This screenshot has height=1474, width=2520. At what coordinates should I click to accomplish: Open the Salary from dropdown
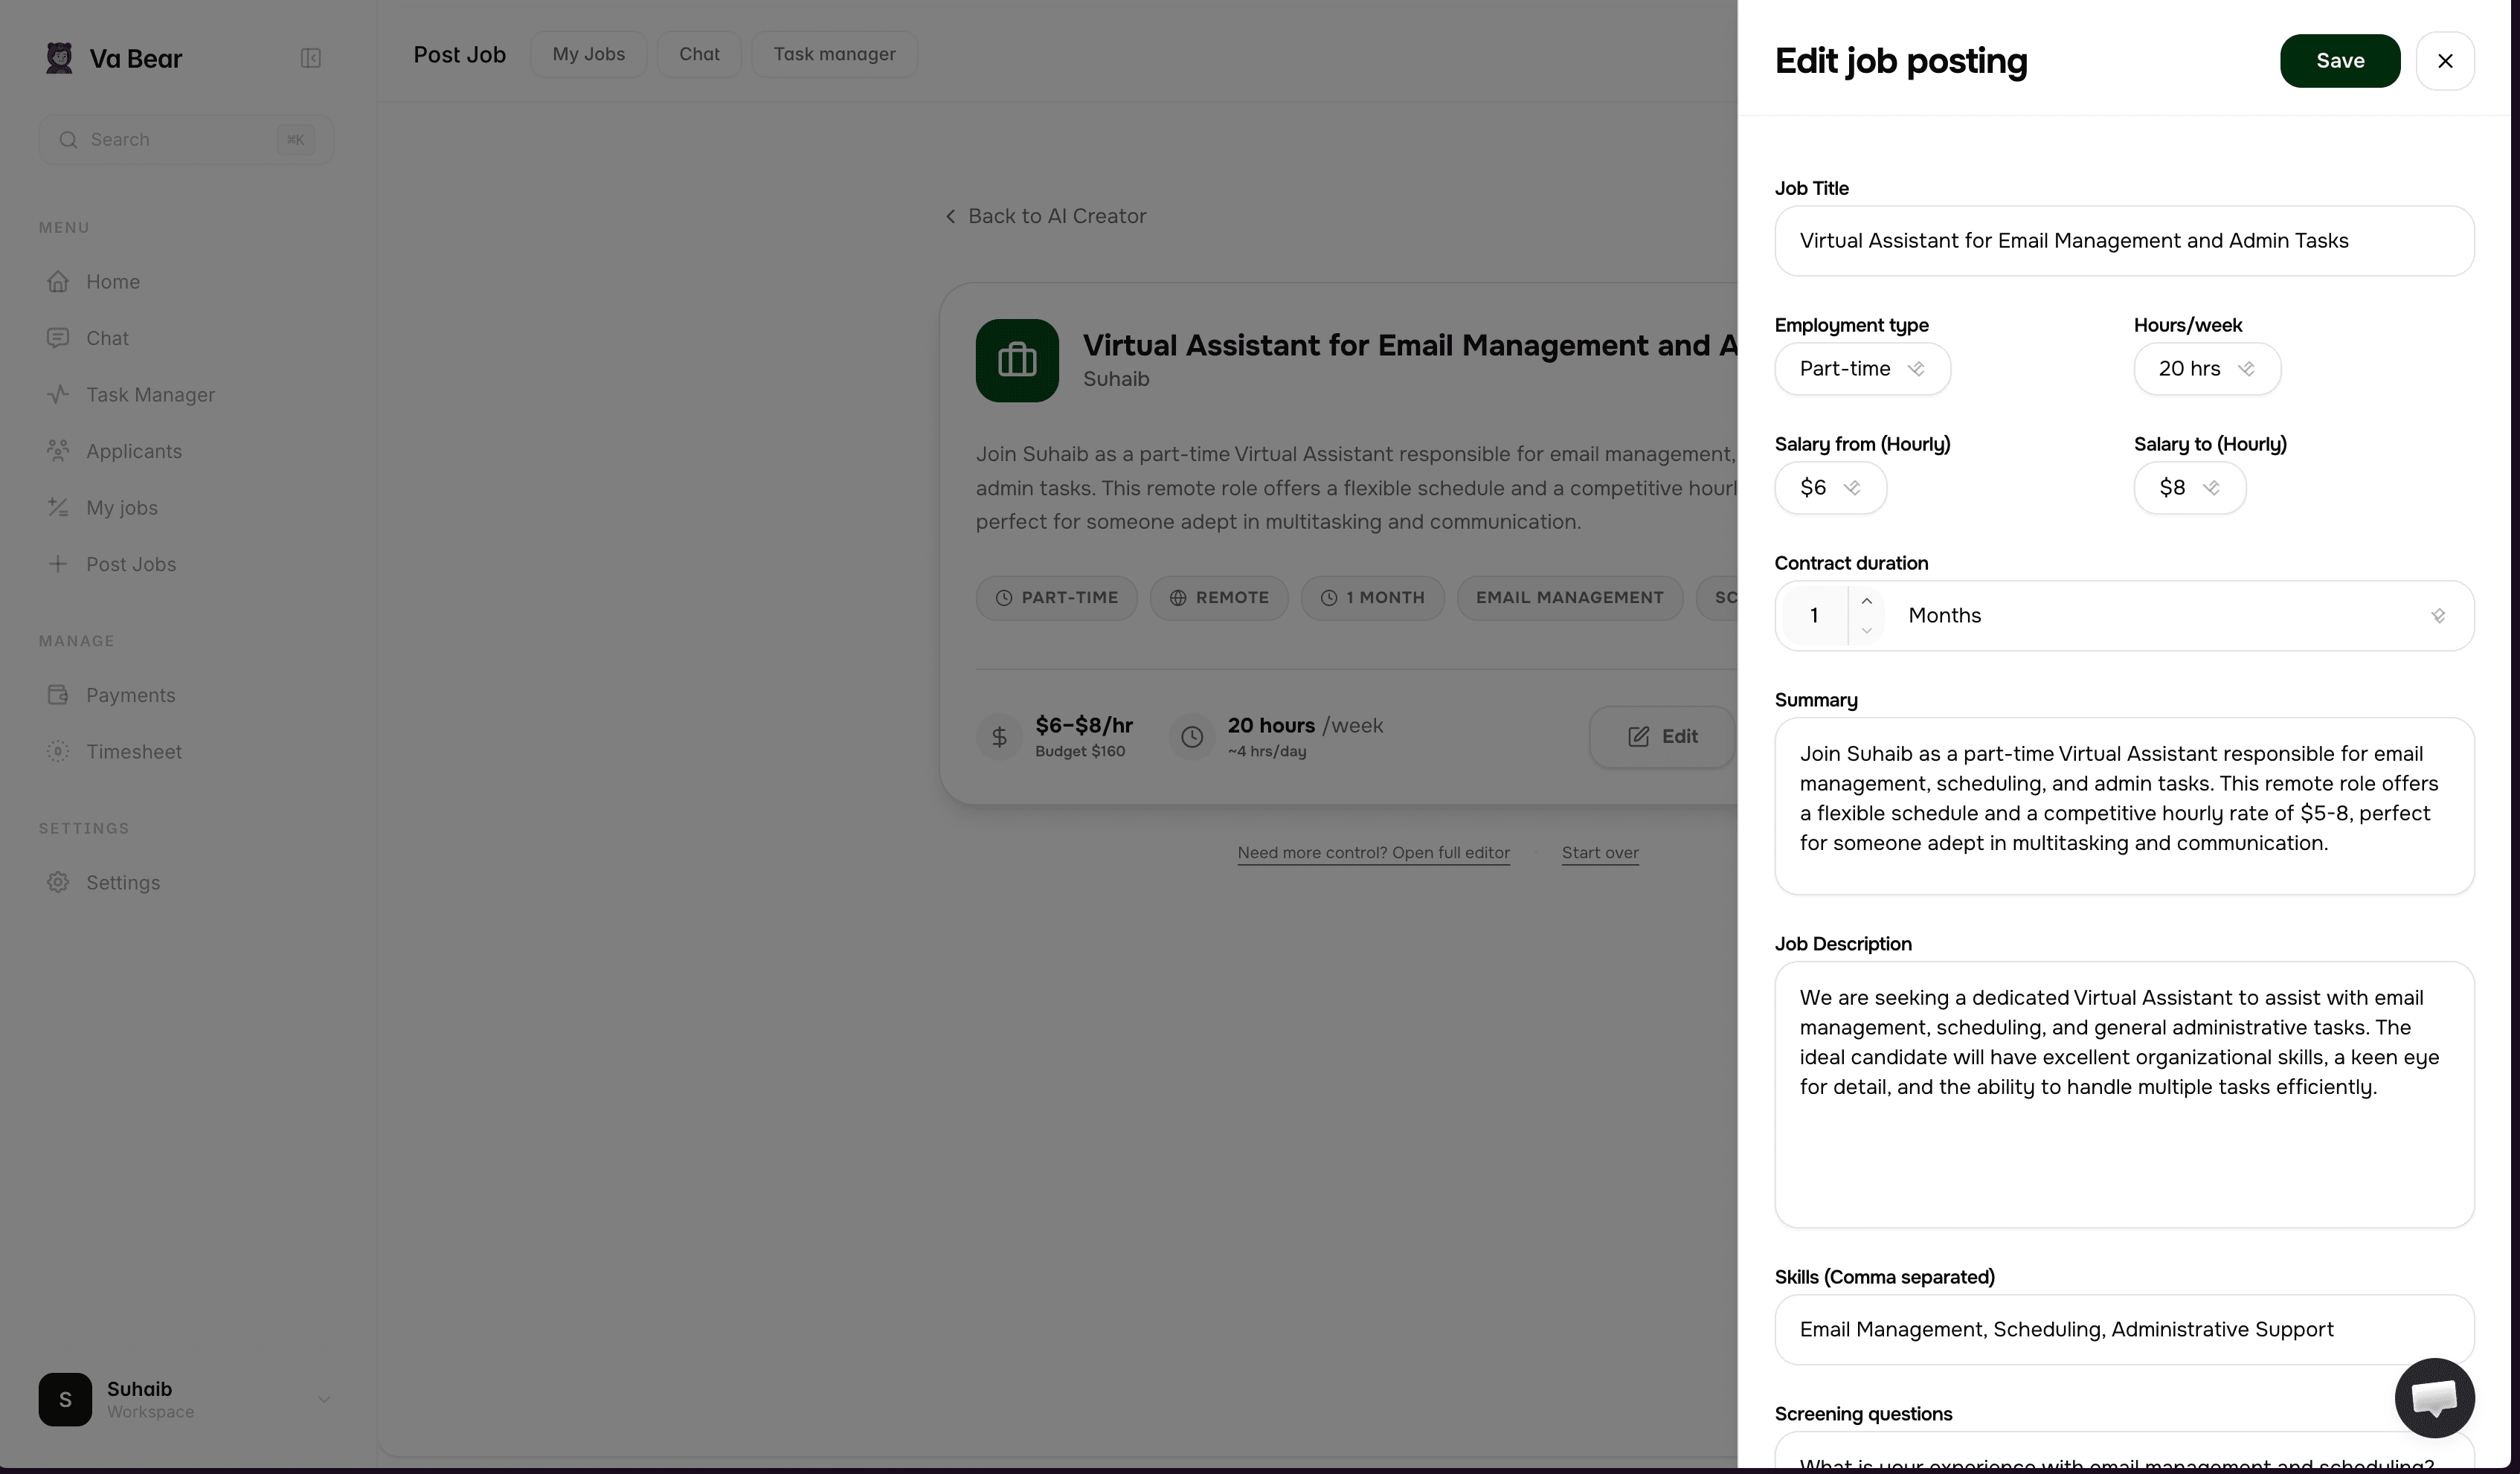pos(1830,488)
